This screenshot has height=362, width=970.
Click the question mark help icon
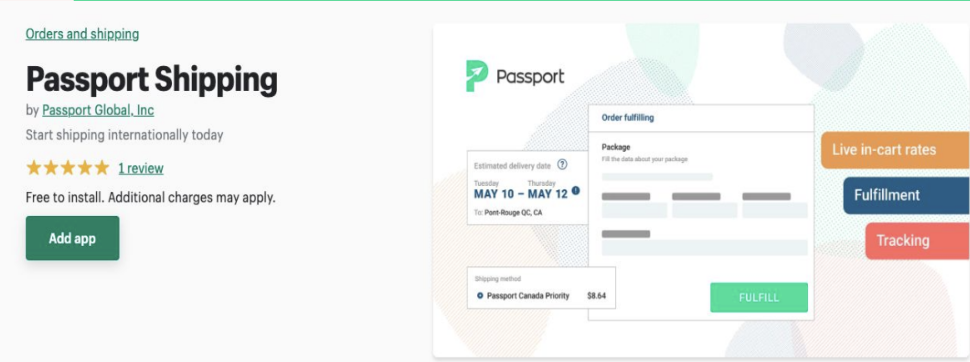pyautogui.click(x=562, y=165)
